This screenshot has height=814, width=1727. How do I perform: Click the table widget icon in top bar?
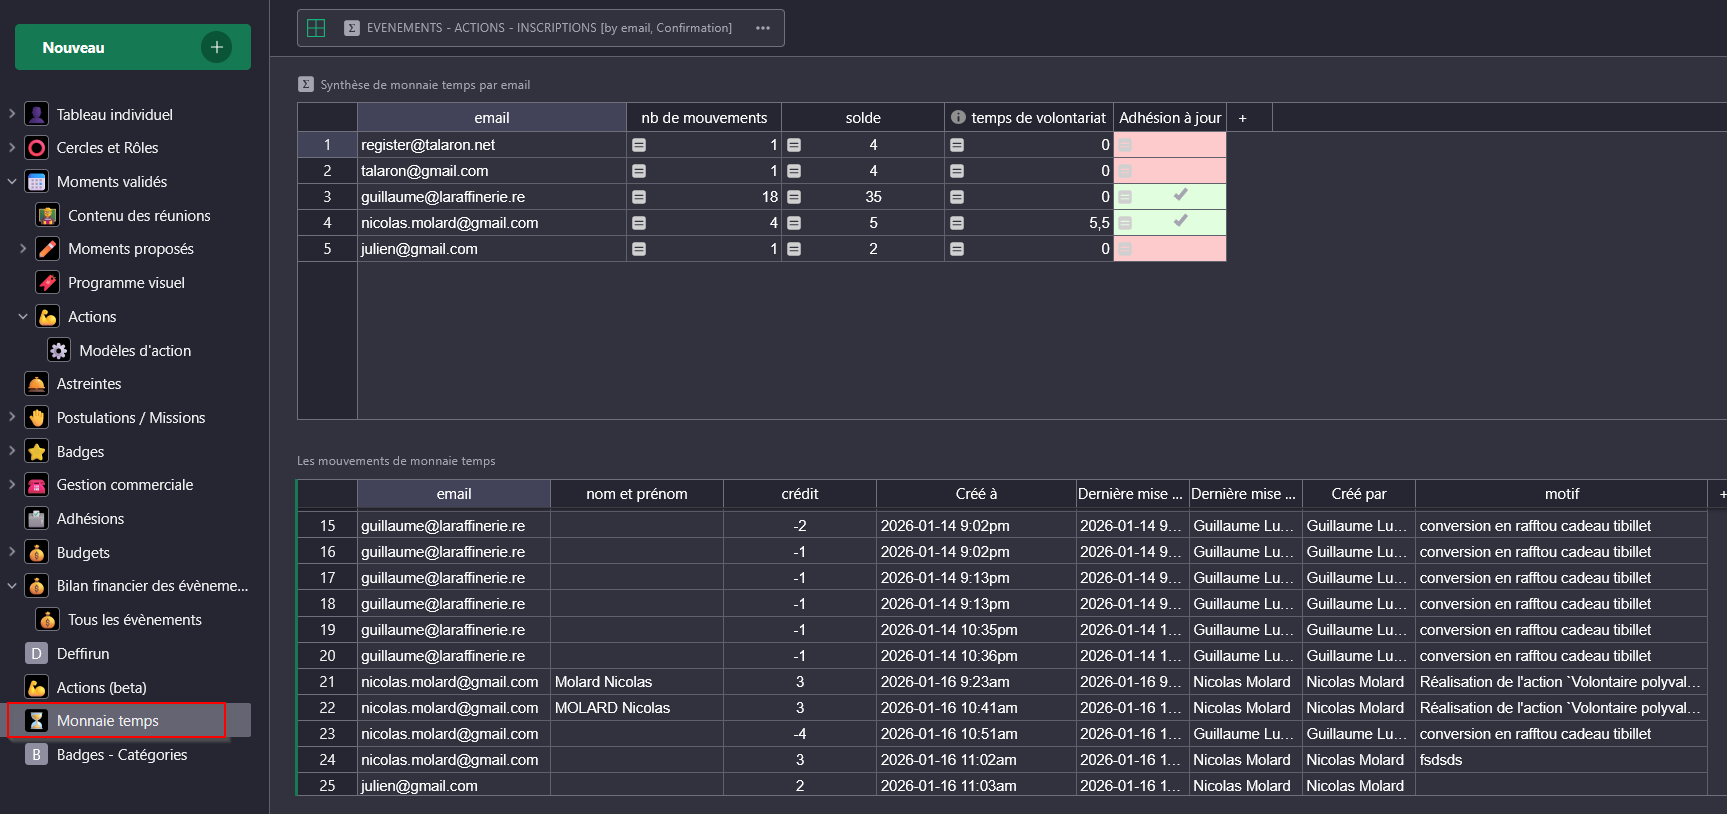pyautogui.click(x=316, y=28)
